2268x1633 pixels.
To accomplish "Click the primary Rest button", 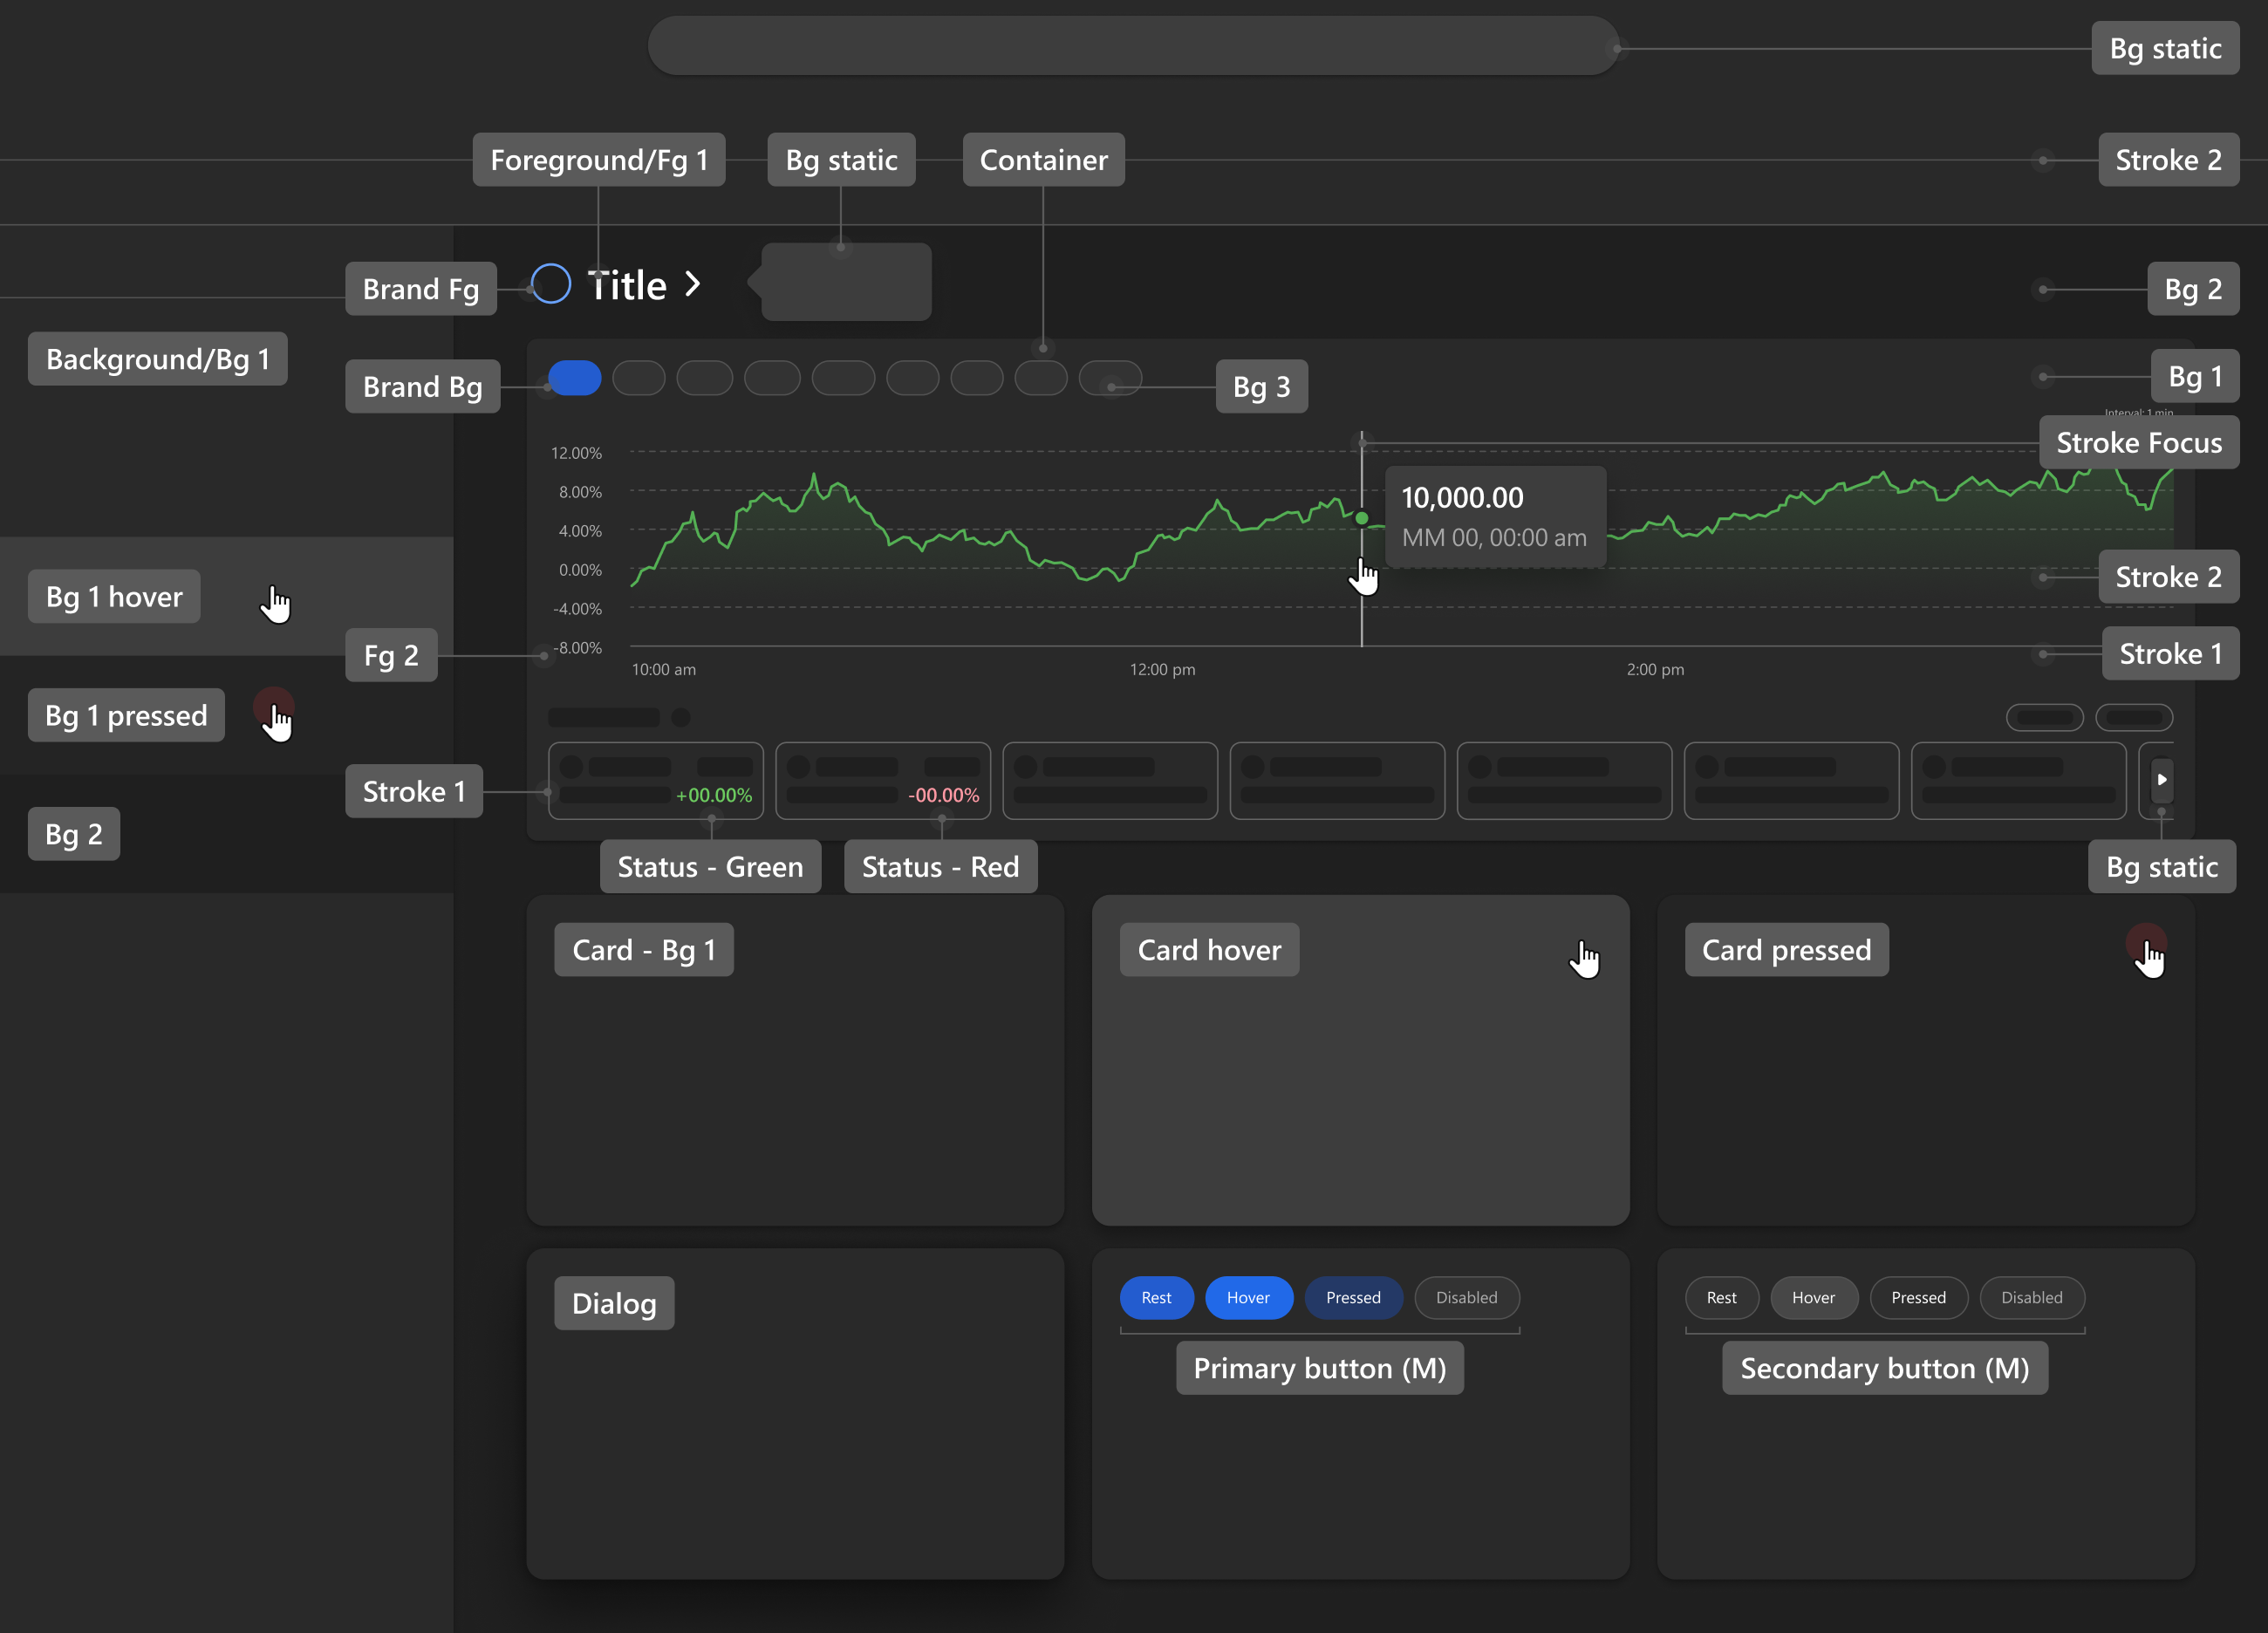I will point(1156,1297).
